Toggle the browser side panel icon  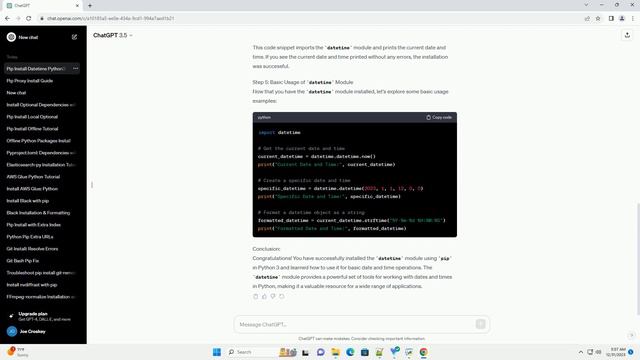tap(611, 18)
